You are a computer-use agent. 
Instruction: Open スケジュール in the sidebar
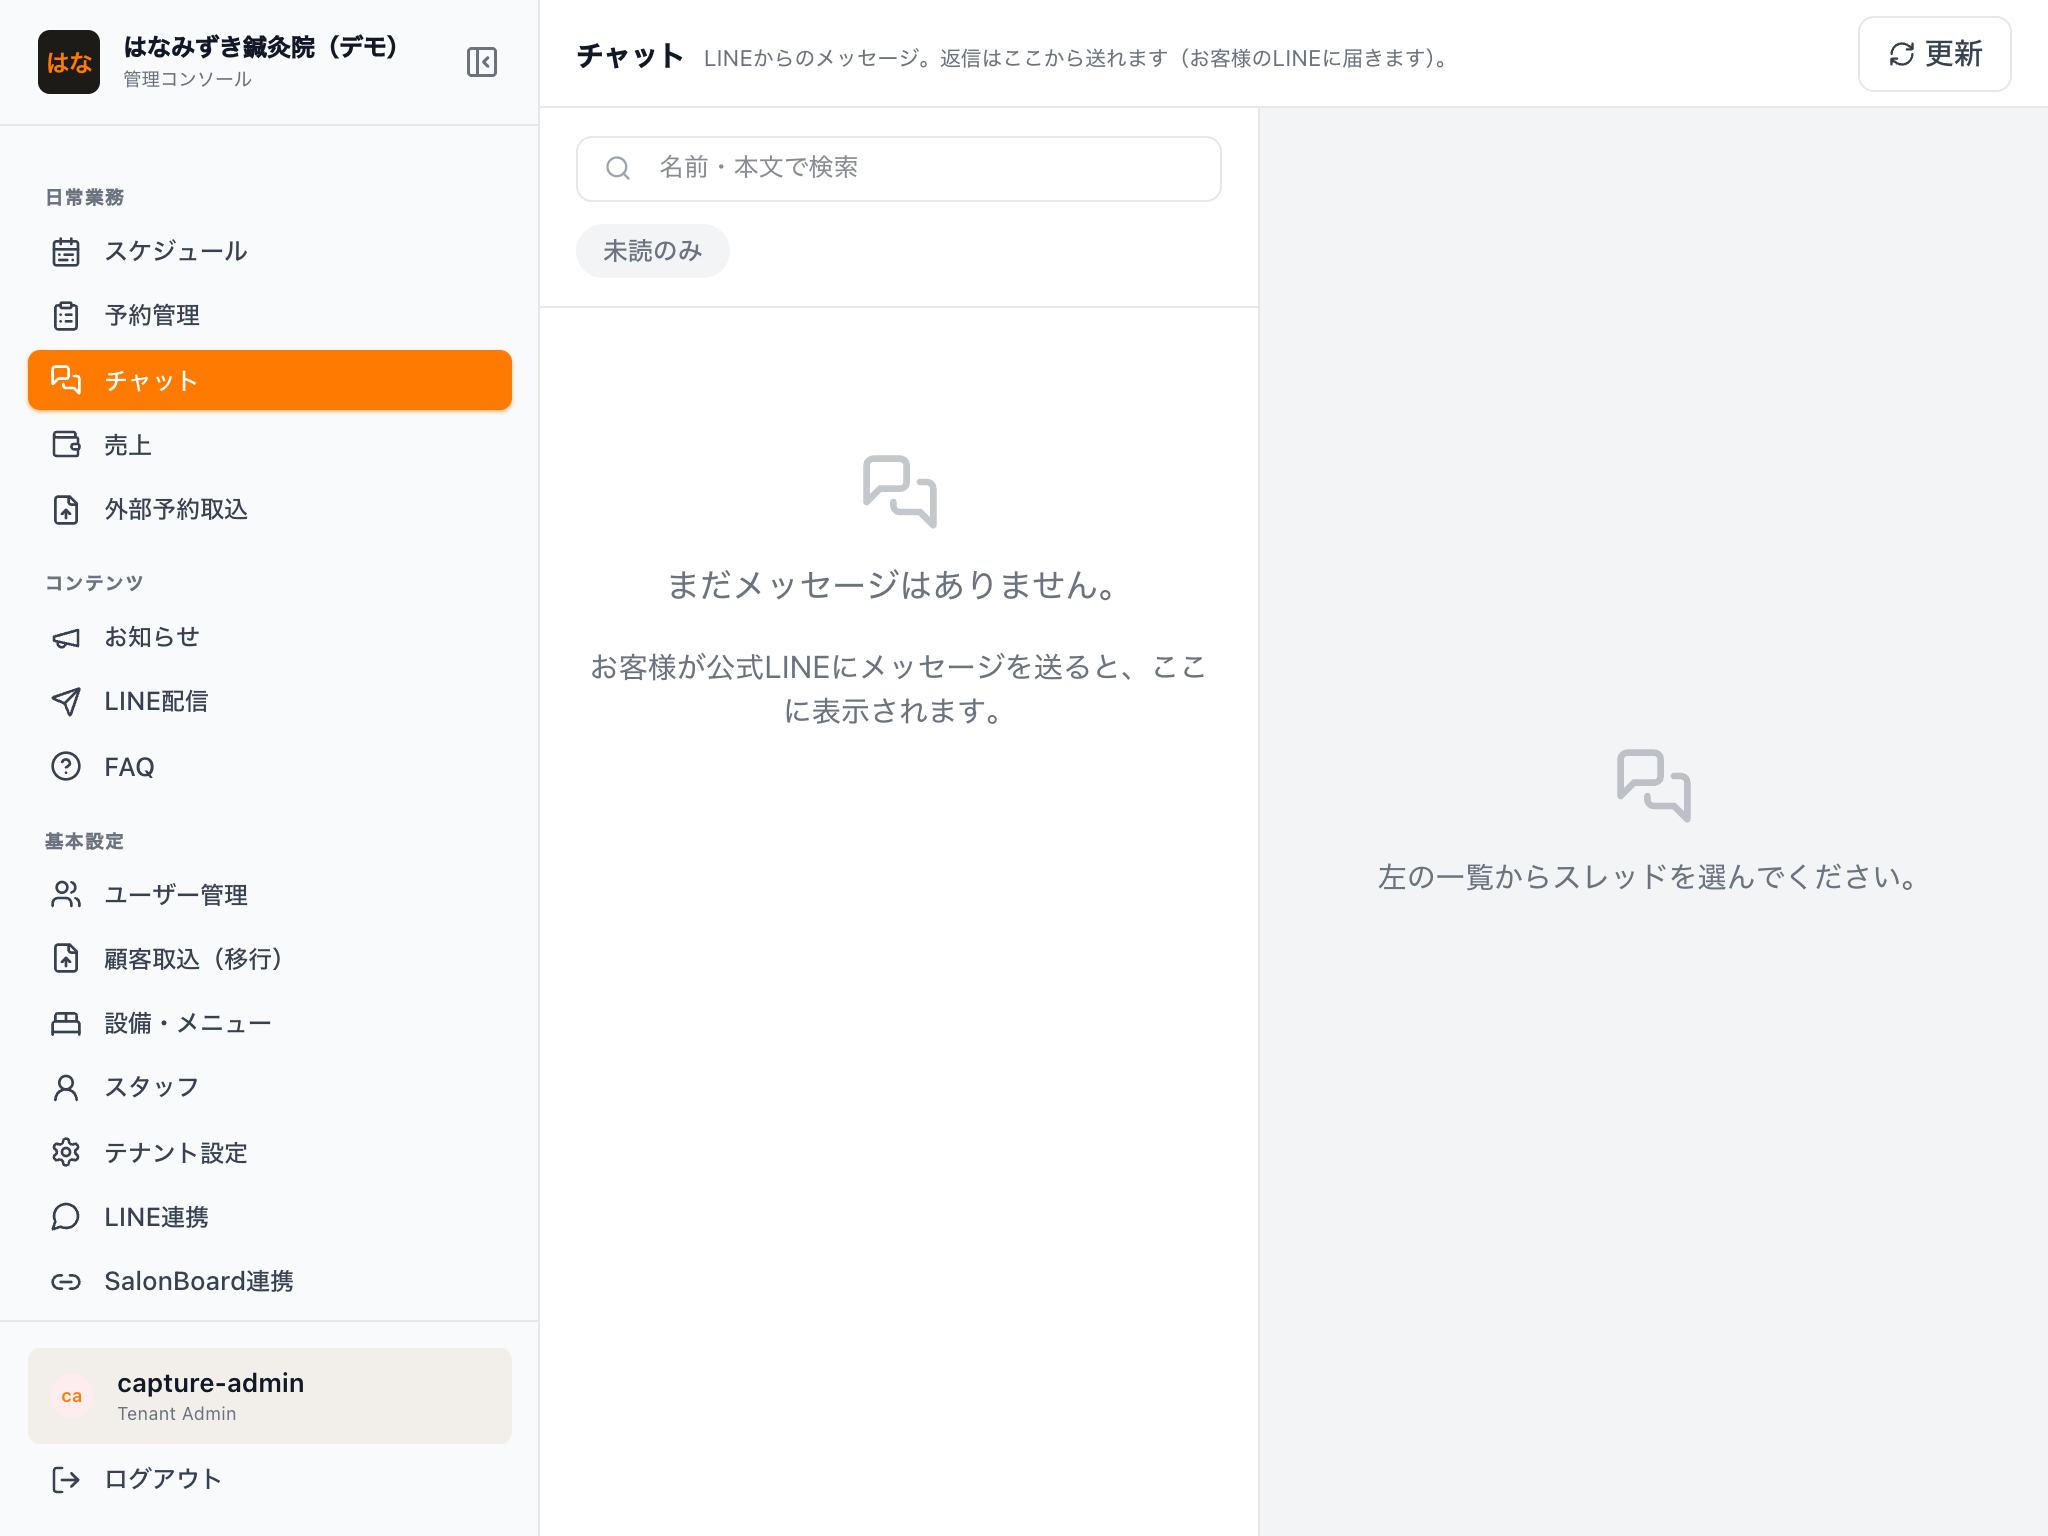270,252
